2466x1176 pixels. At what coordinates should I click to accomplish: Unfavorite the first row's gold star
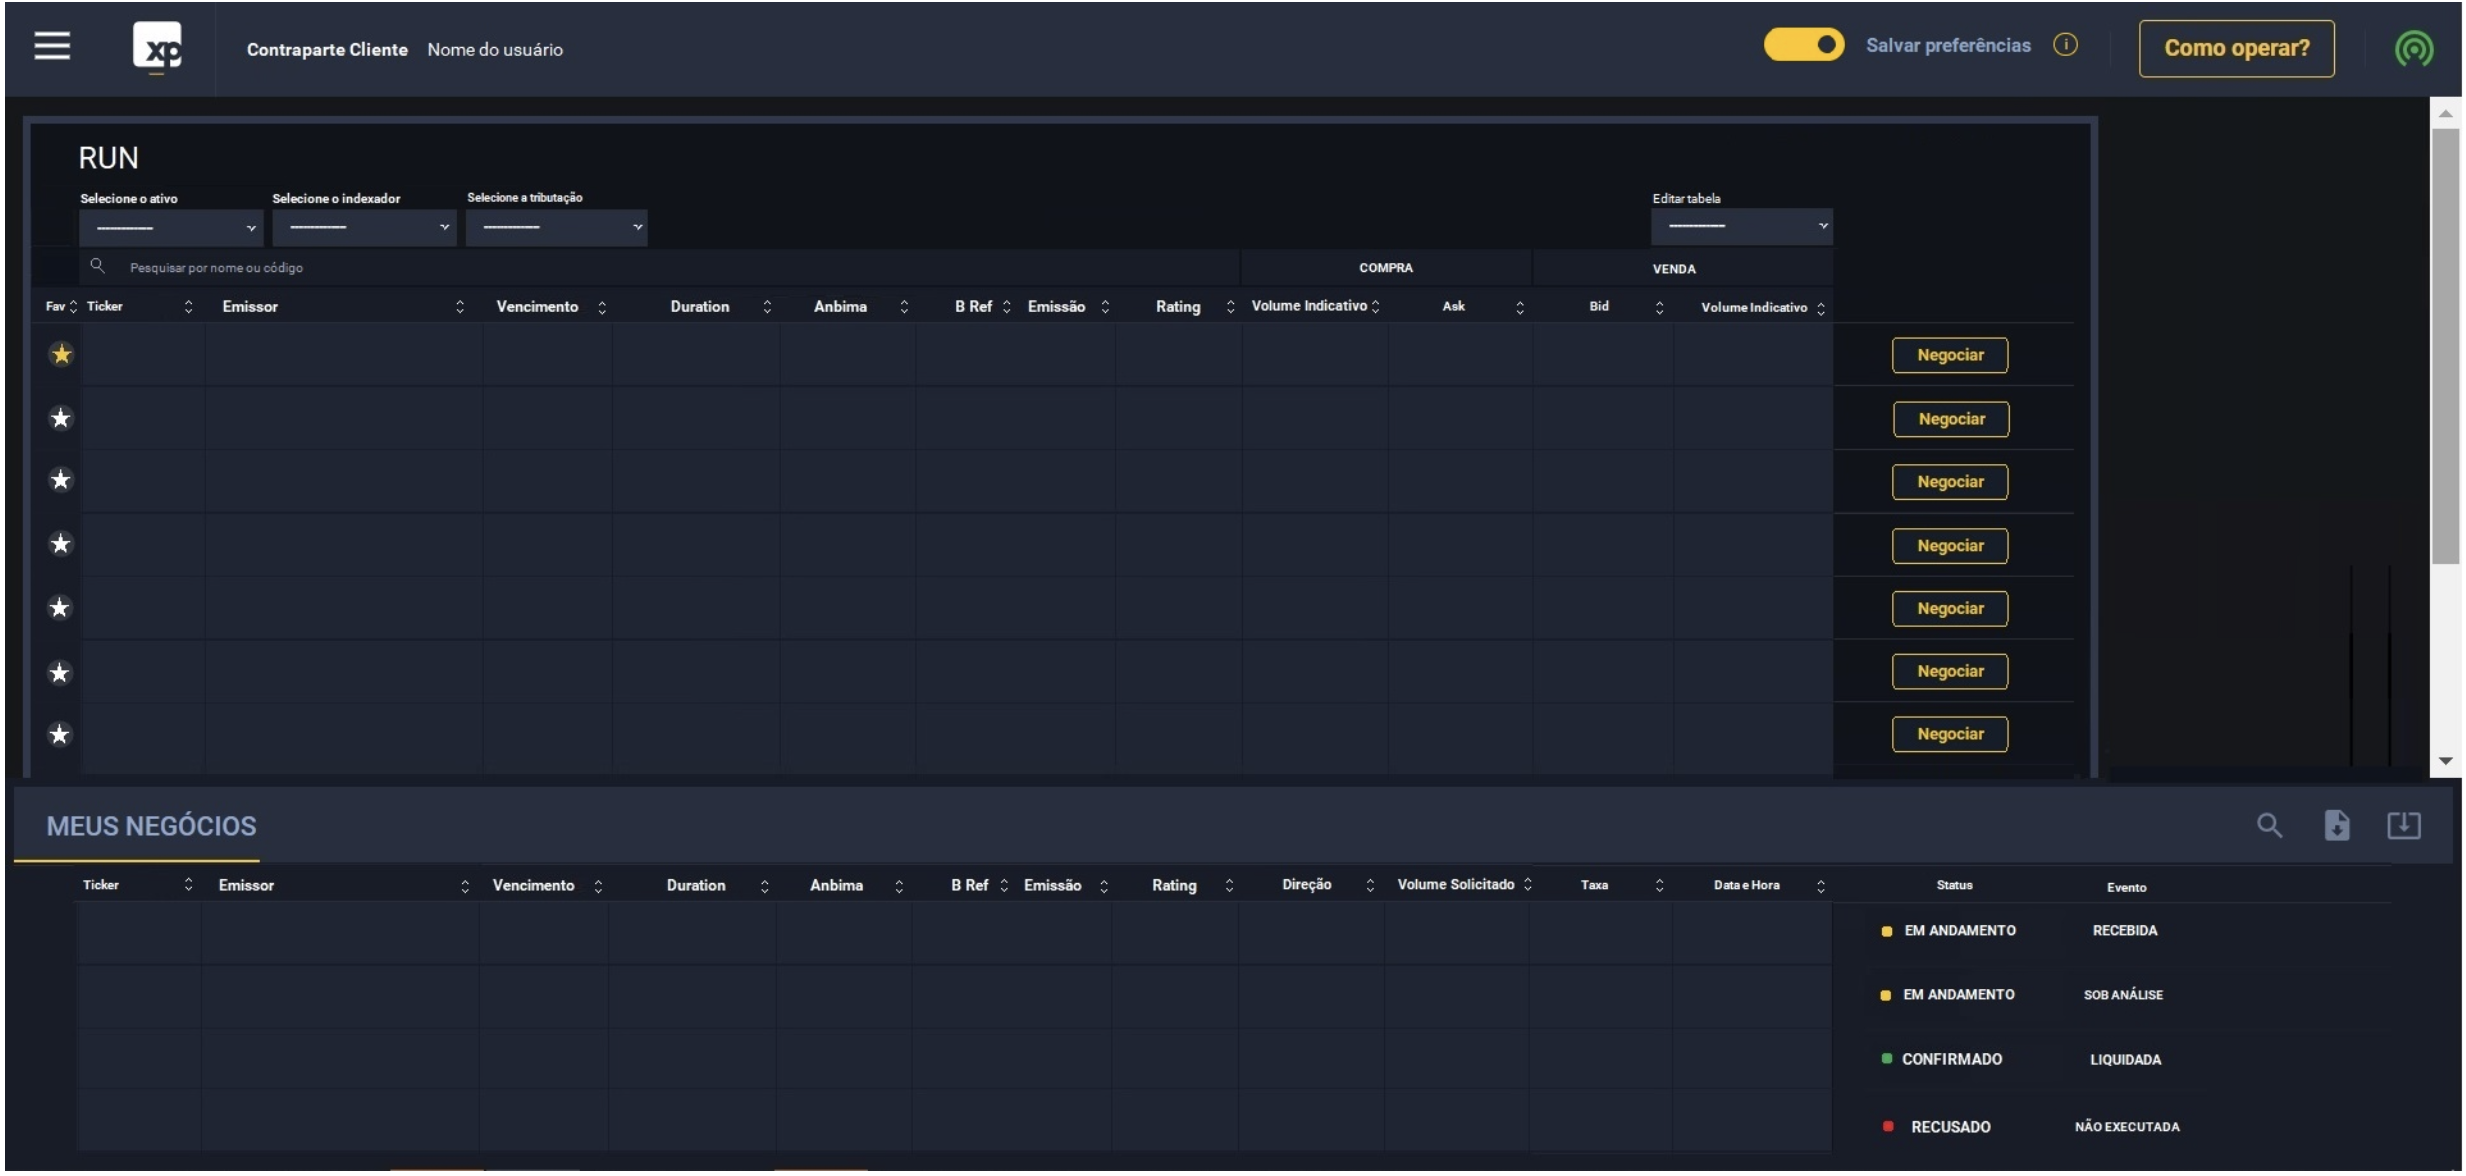click(x=61, y=355)
